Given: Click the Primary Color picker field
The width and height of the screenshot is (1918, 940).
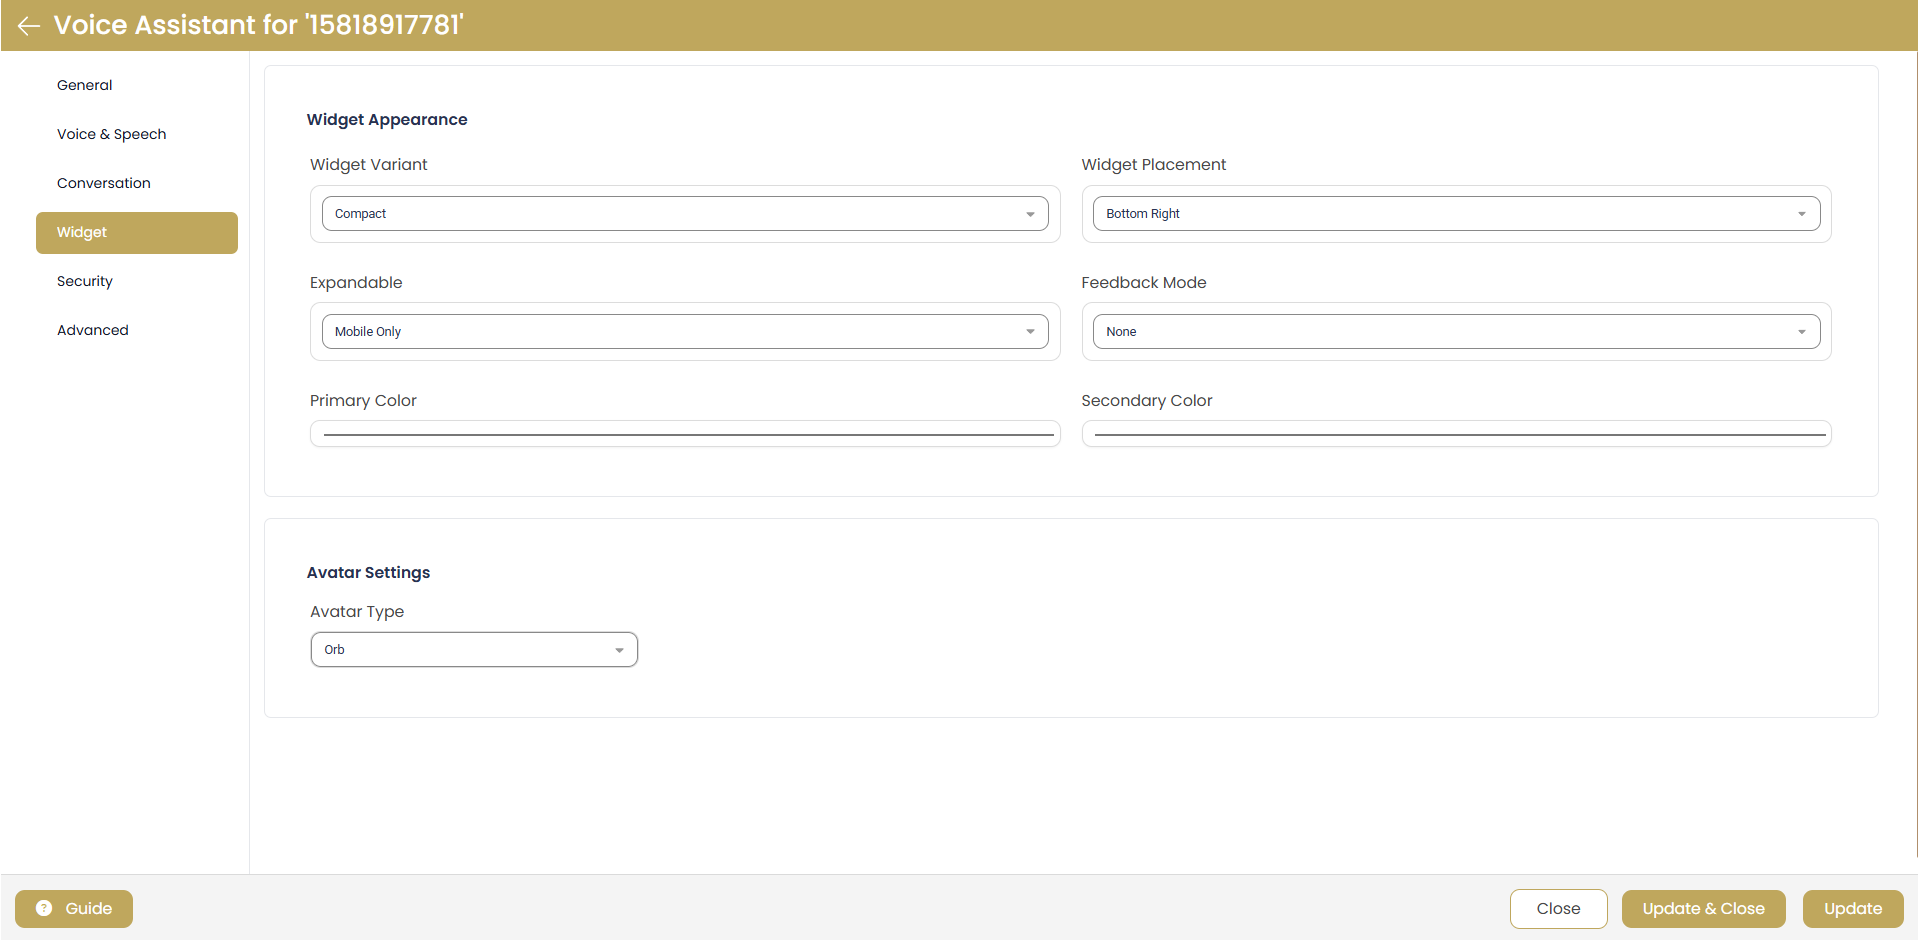Looking at the screenshot, I should (684, 434).
